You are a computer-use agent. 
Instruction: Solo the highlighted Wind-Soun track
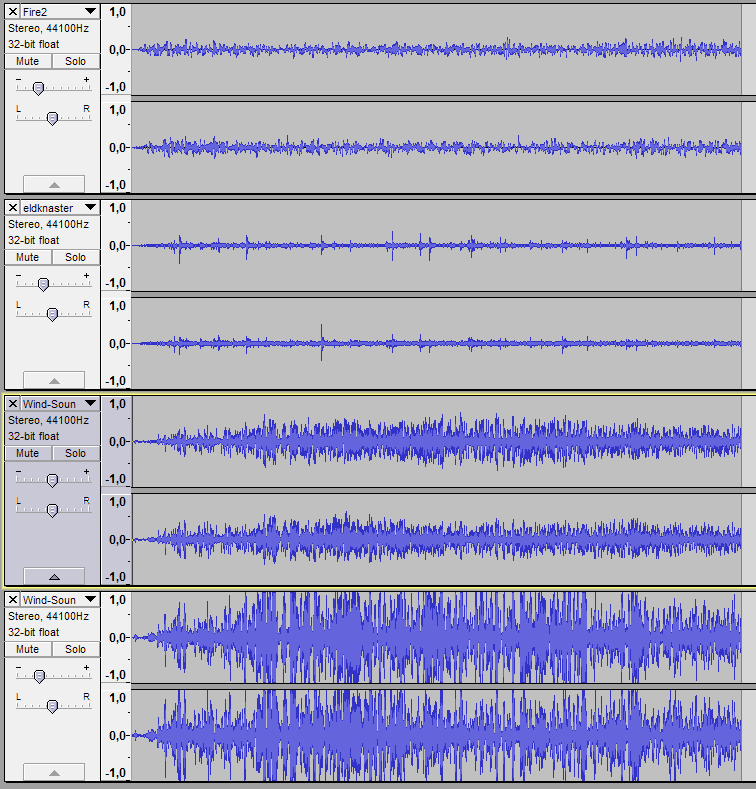76,453
